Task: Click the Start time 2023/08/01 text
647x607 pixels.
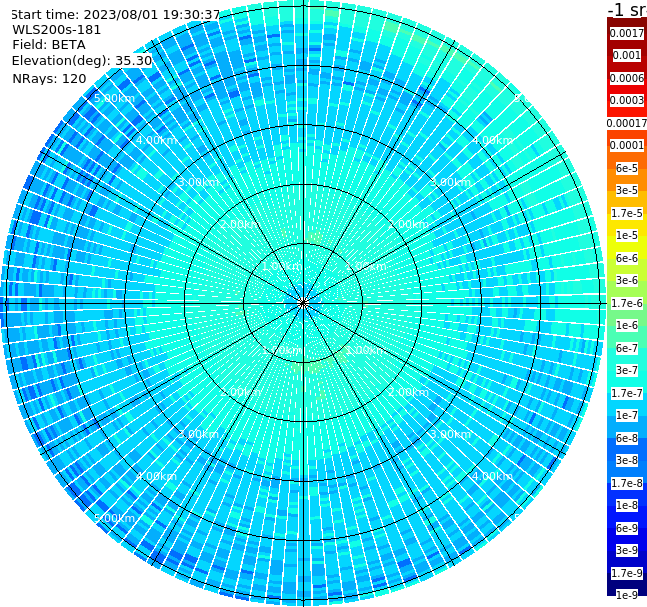Action: [x=115, y=15]
